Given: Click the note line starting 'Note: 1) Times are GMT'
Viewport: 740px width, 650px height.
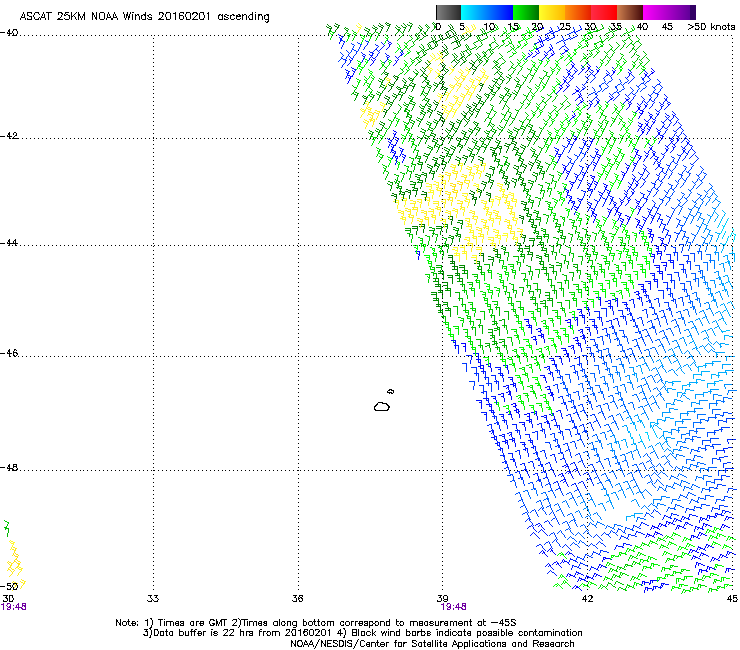Looking at the screenshot, I should [316, 623].
